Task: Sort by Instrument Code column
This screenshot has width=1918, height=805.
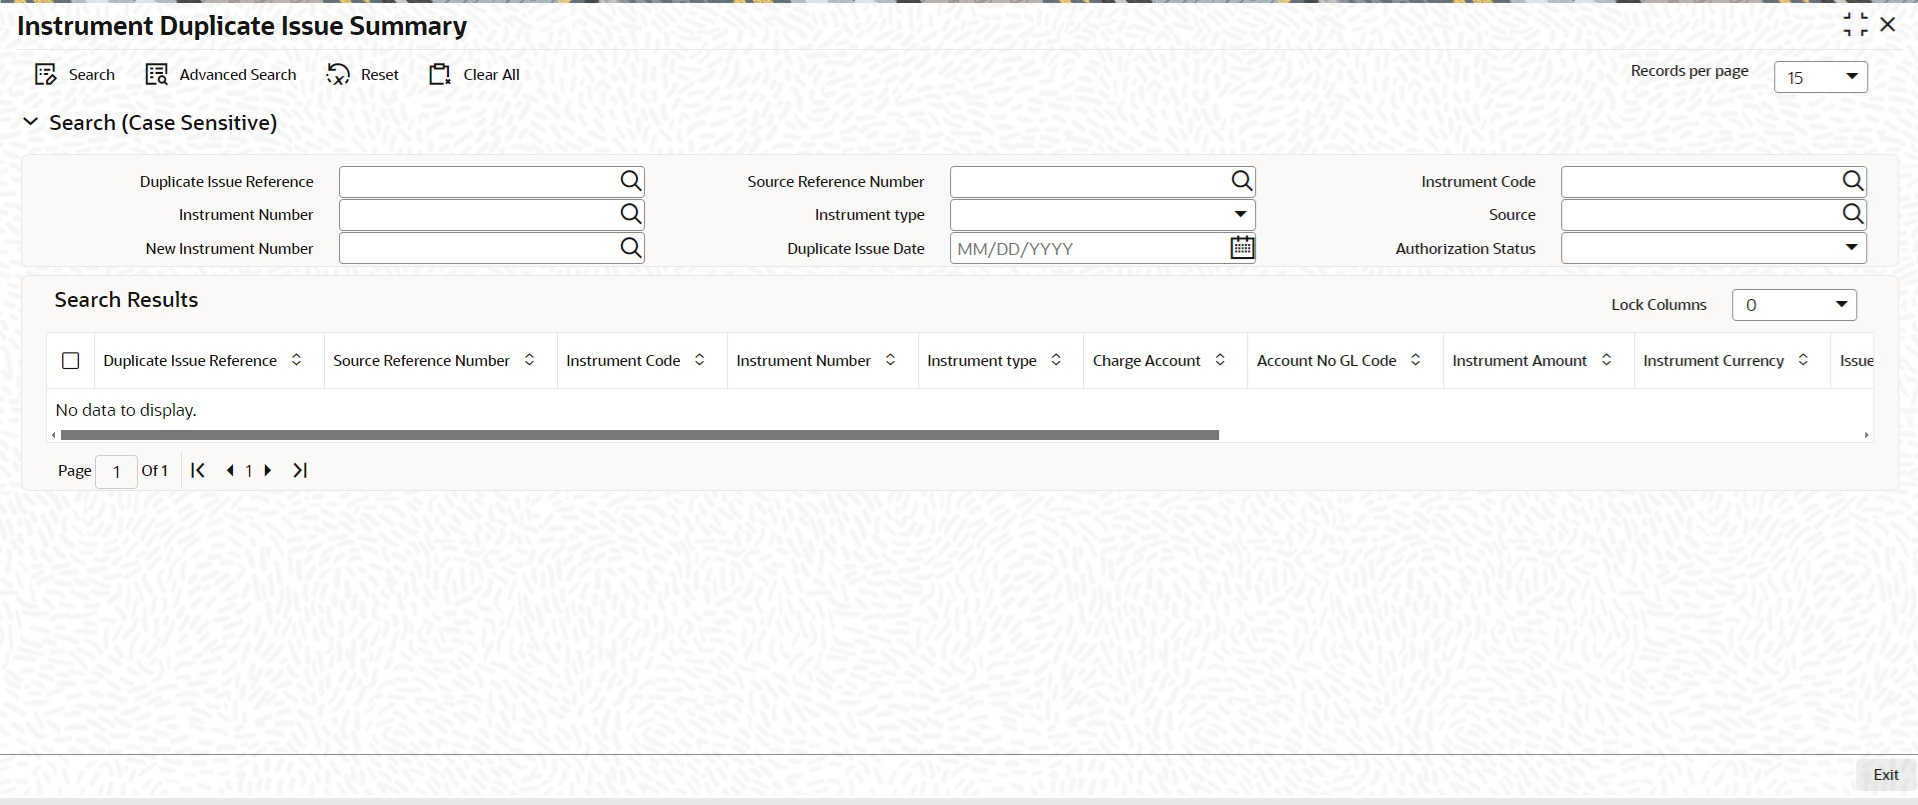Action: [x=699, y=360]
